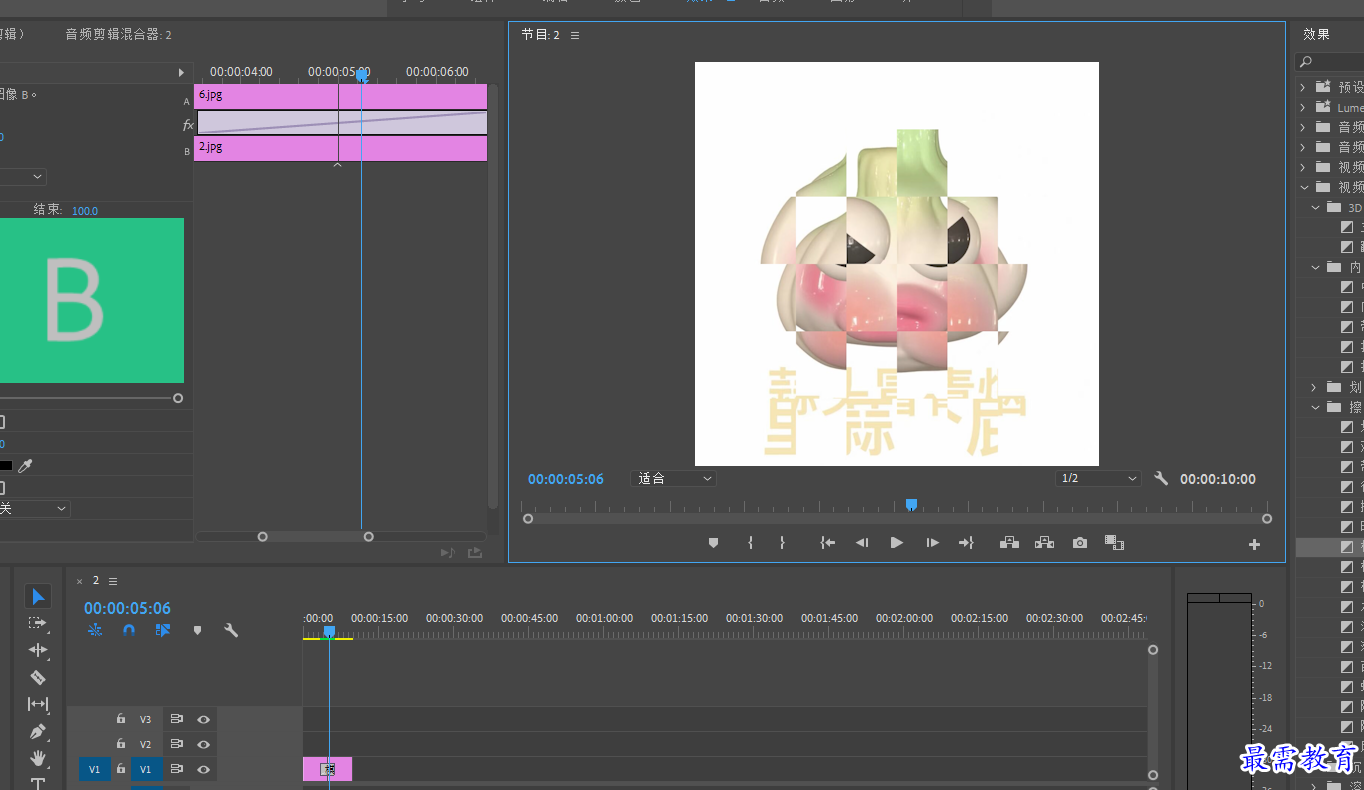Click the Extract button in program monitor

pyautogui.click(x=1045, y=543)
